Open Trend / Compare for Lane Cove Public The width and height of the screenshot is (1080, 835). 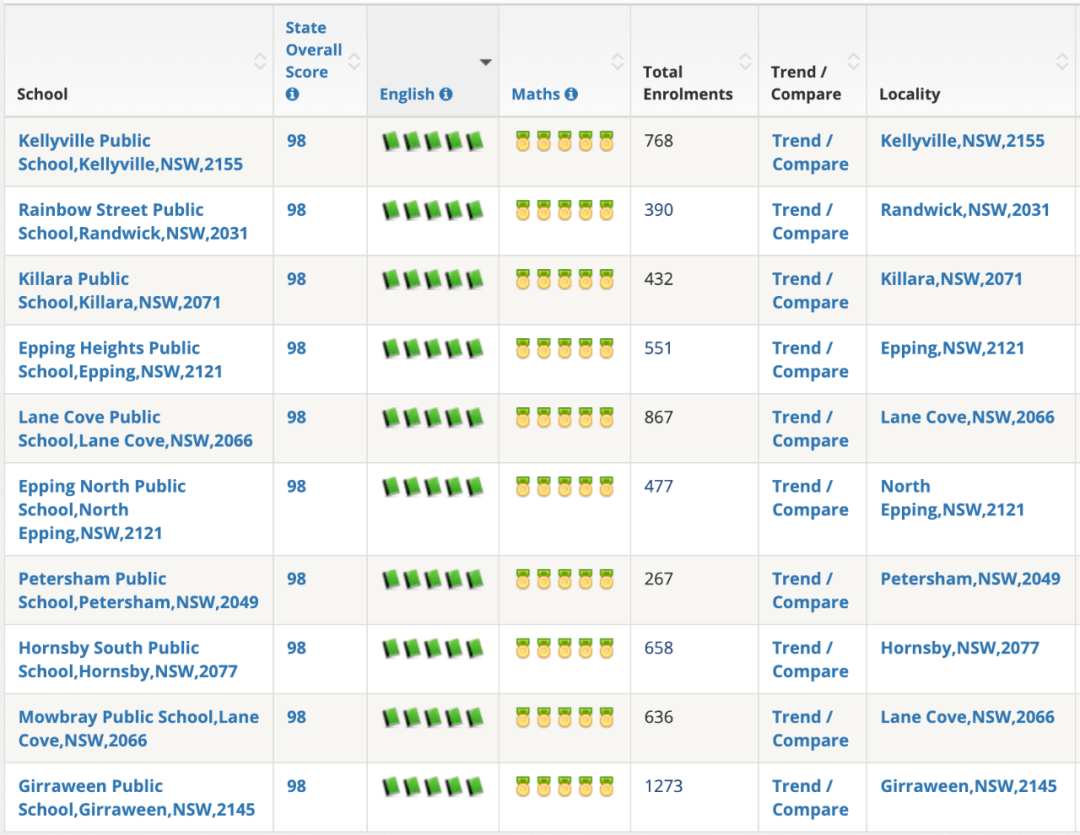point(810,429)
